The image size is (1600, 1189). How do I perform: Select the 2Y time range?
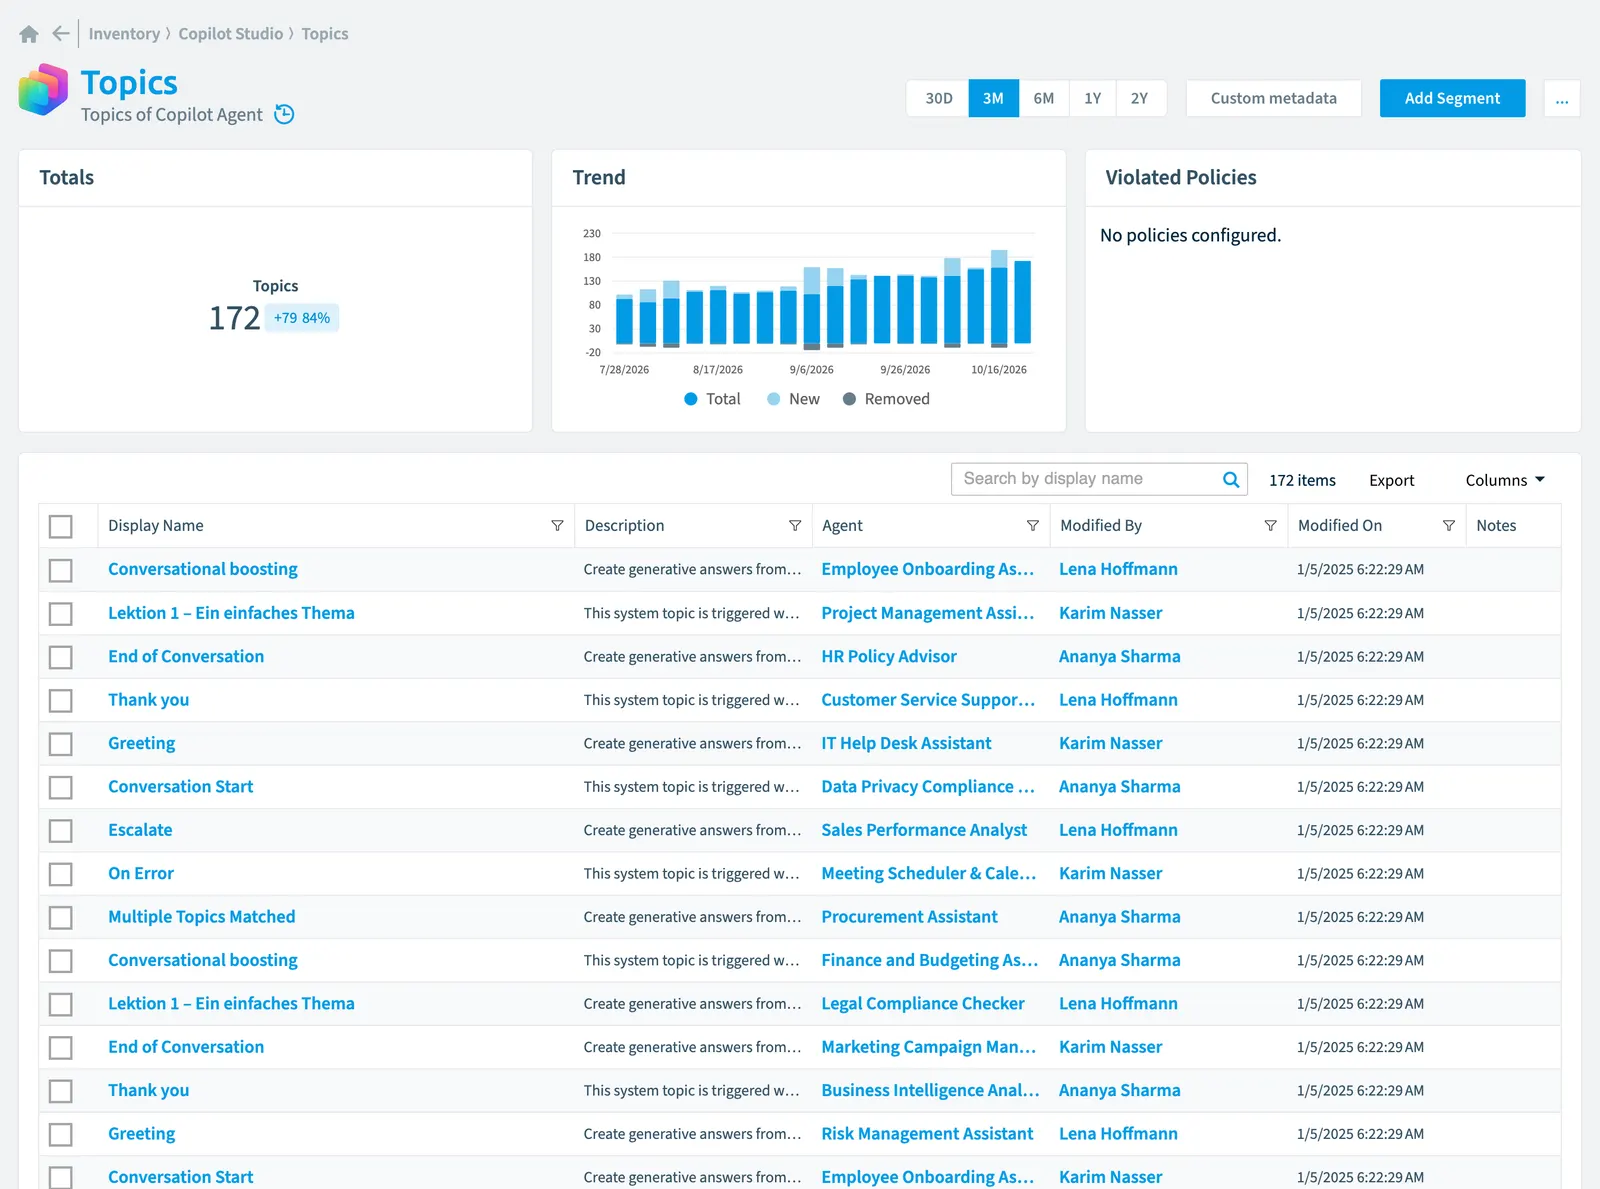[1140, 99]
